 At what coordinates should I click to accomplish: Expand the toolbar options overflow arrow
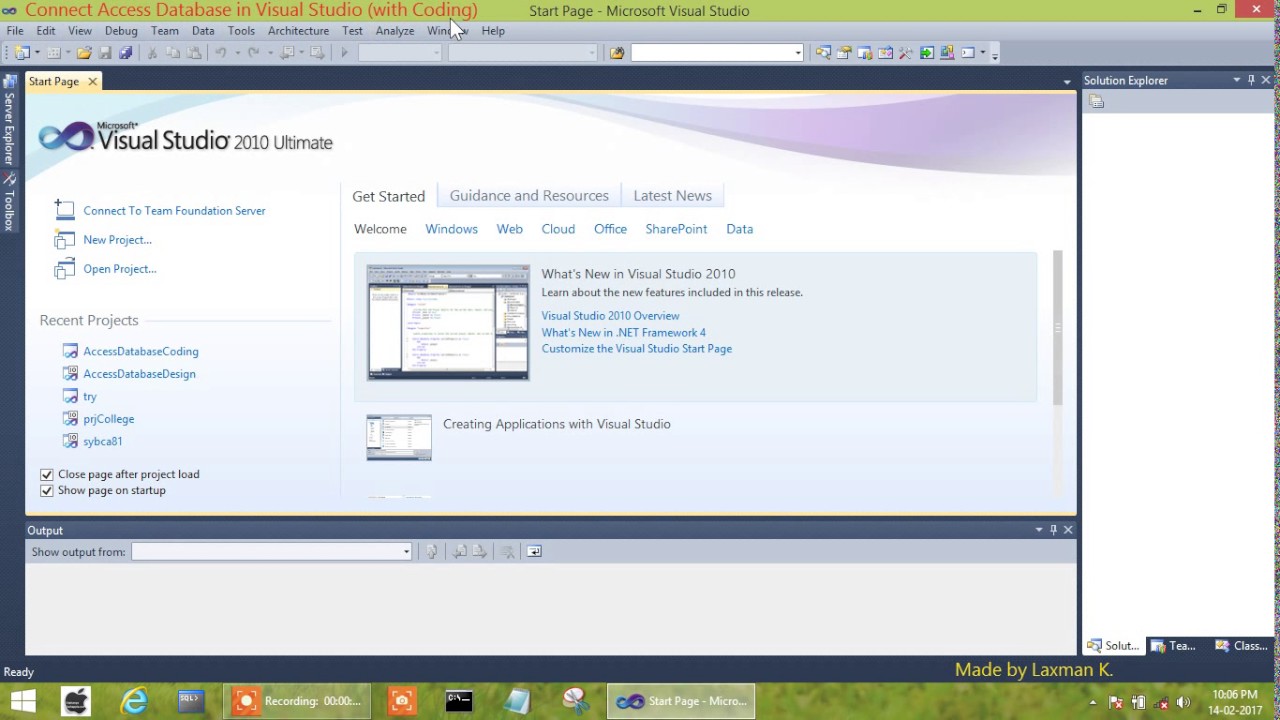tap(994, 54)
